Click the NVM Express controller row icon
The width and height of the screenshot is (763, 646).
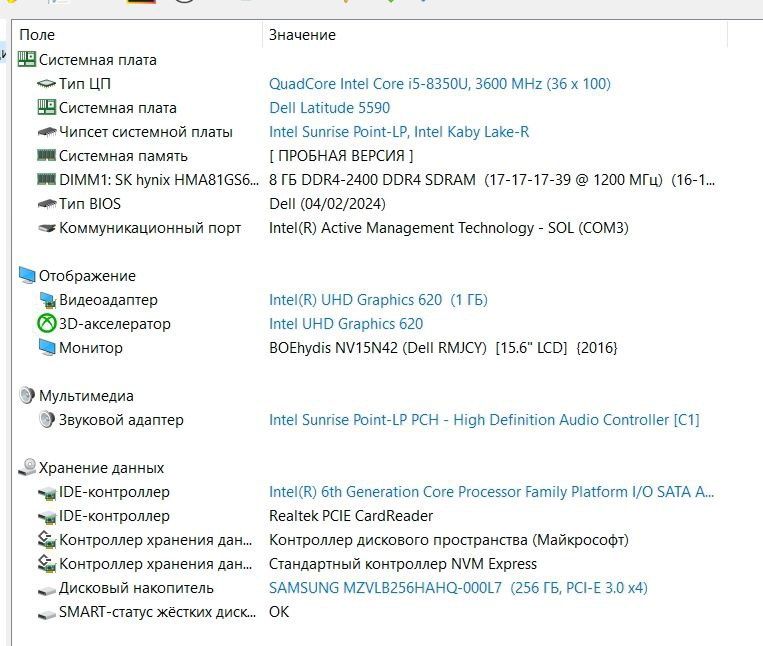click(x=47, y=563)
